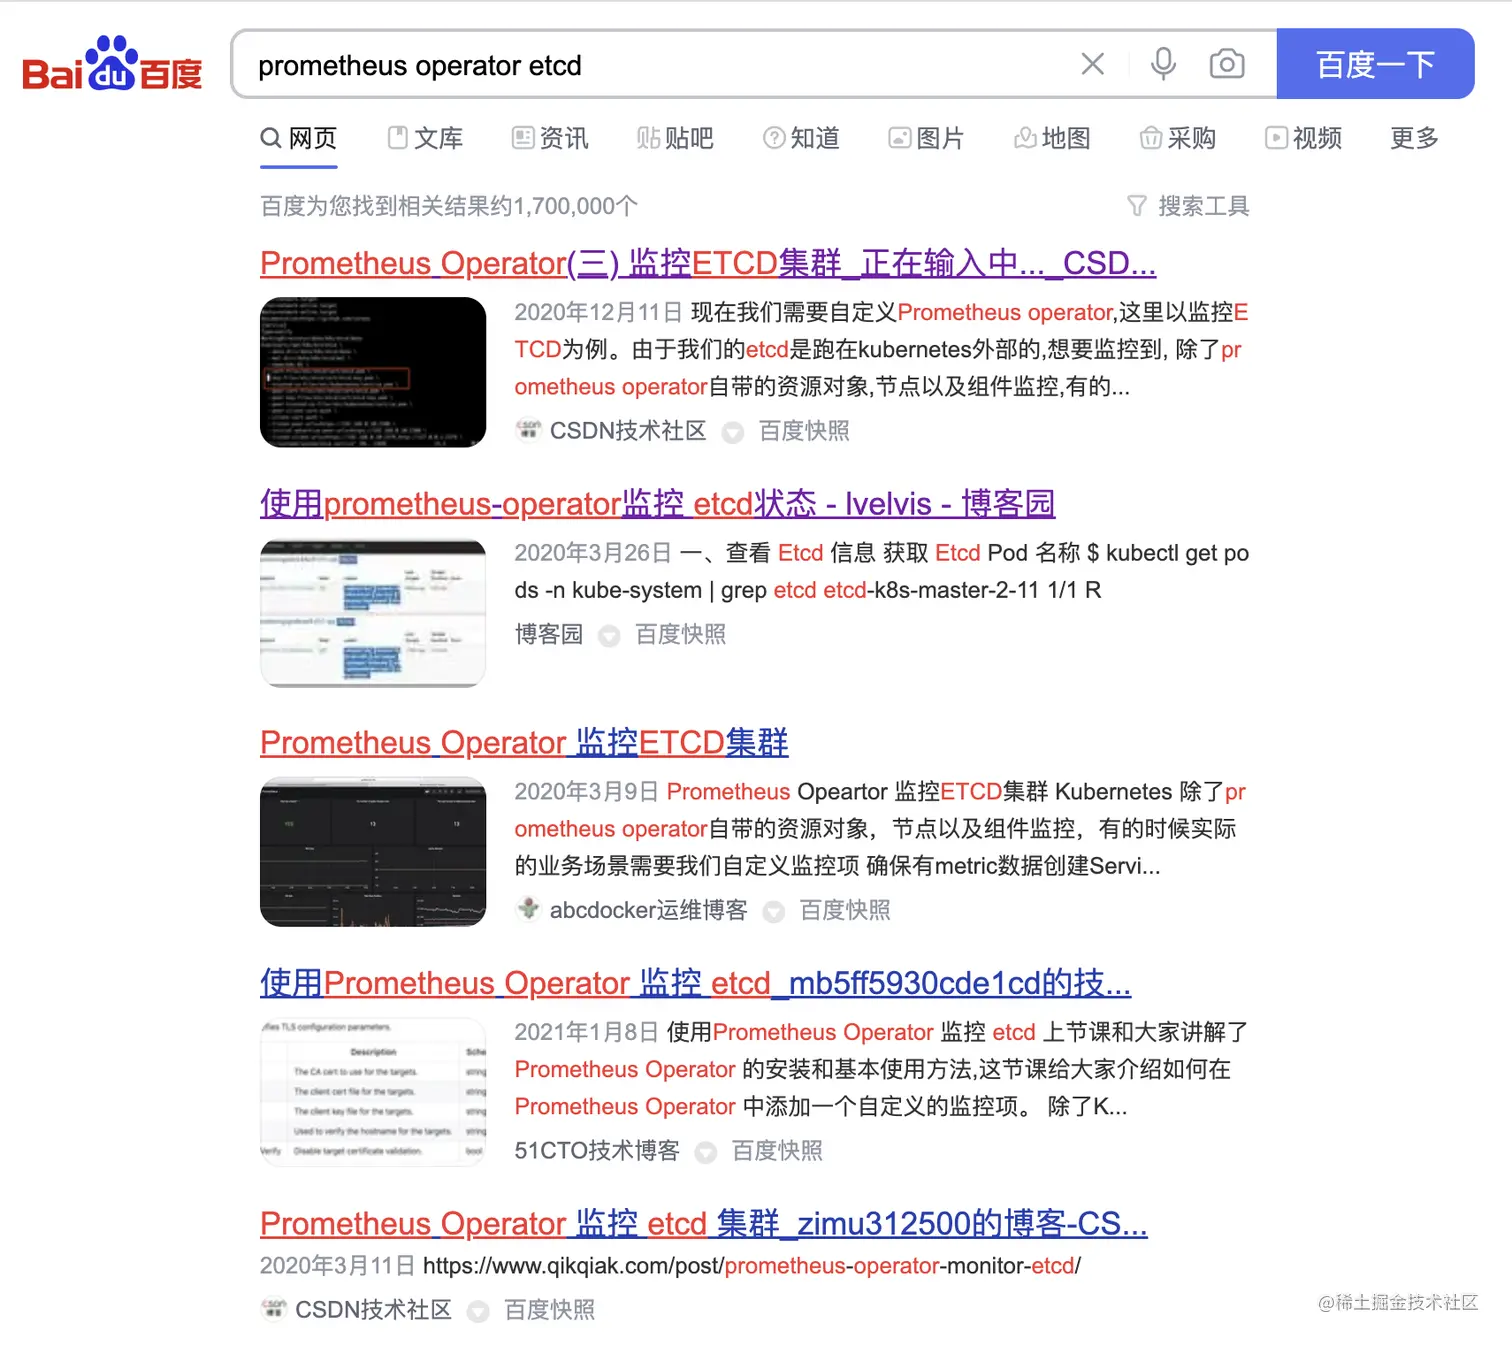
Task: Click 51CTO技术博客 source label
Action: click(x=597, y=1151)
